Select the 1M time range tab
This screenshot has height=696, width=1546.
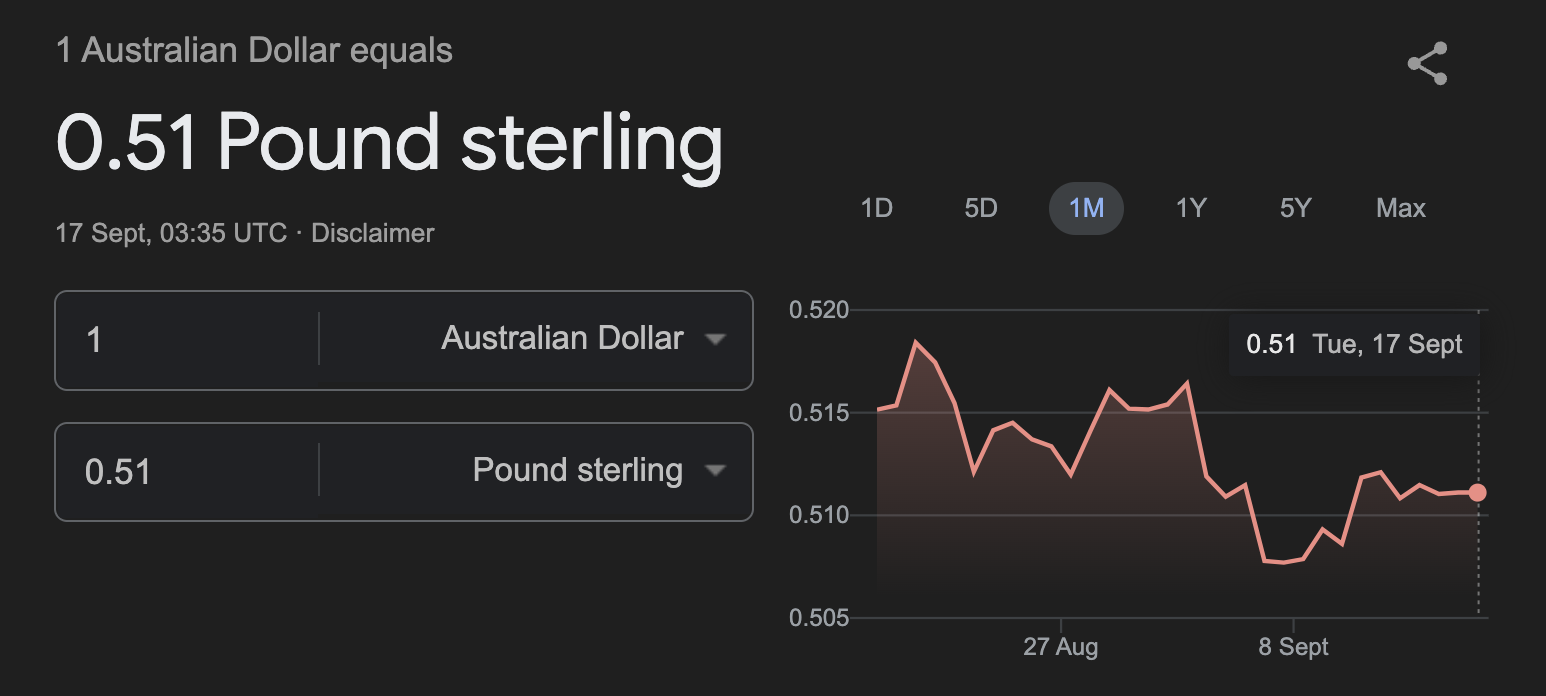[x=1086, y=209]
